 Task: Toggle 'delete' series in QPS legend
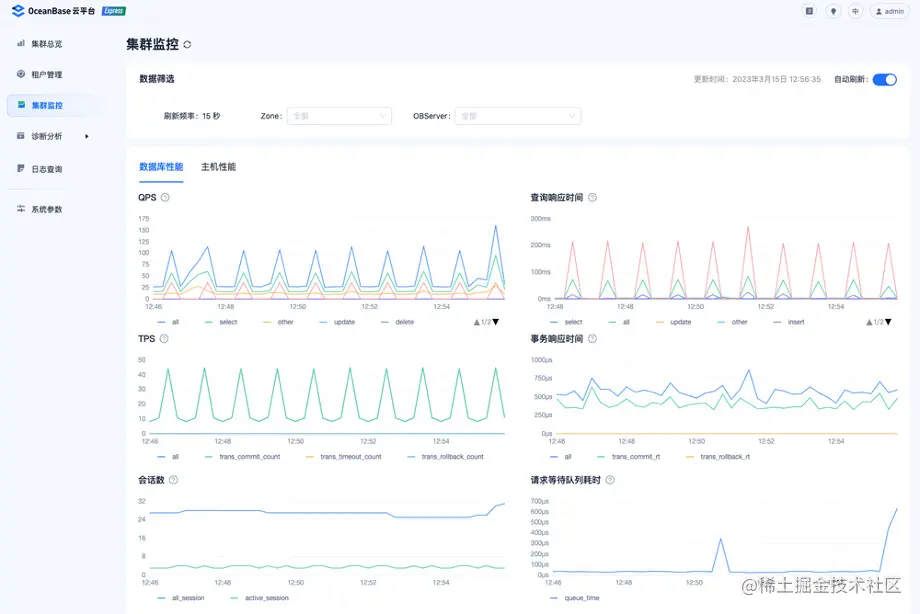coord(397,322)
